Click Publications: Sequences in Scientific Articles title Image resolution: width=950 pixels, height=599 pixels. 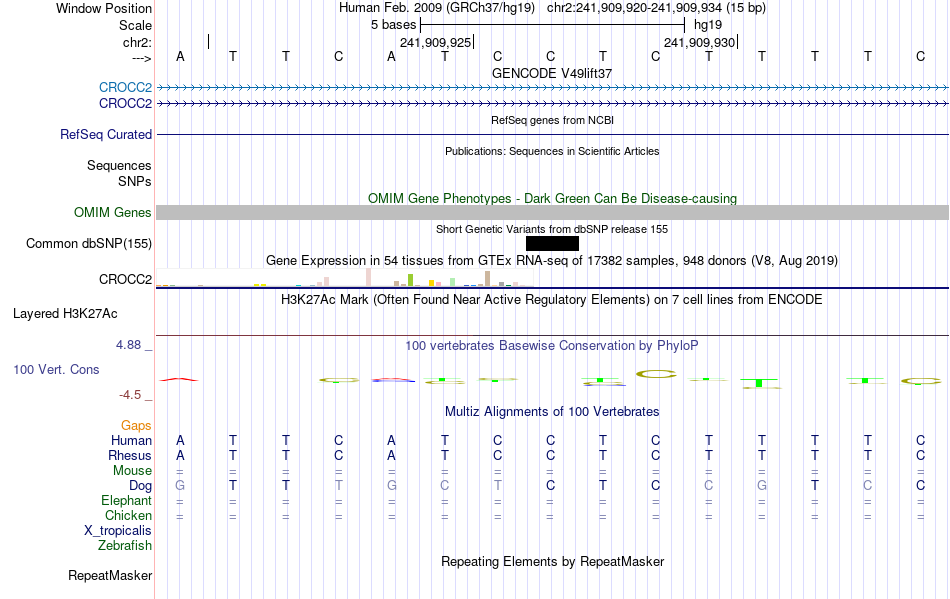click(x=552, y=151)
